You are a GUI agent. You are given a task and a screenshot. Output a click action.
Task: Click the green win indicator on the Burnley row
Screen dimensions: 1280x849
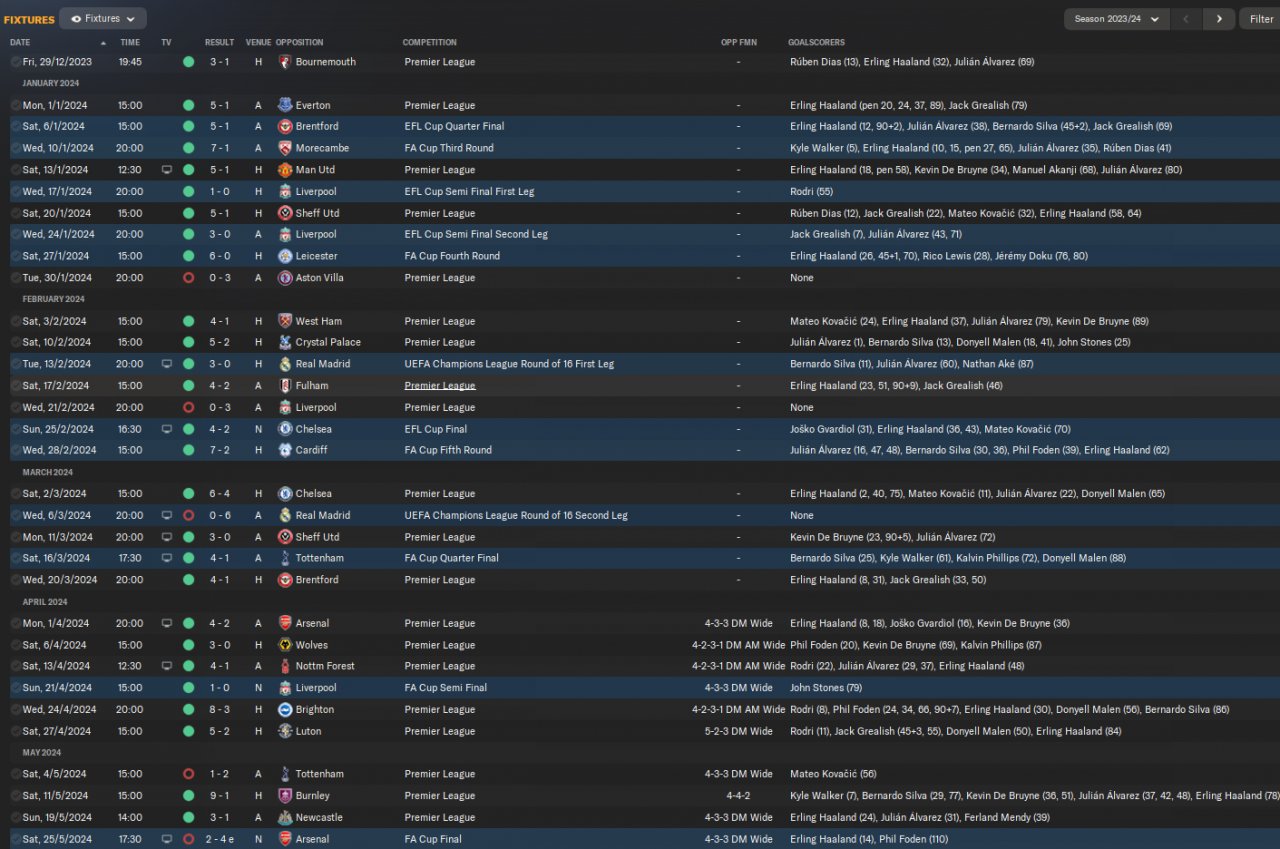click(x=188, y=796)
